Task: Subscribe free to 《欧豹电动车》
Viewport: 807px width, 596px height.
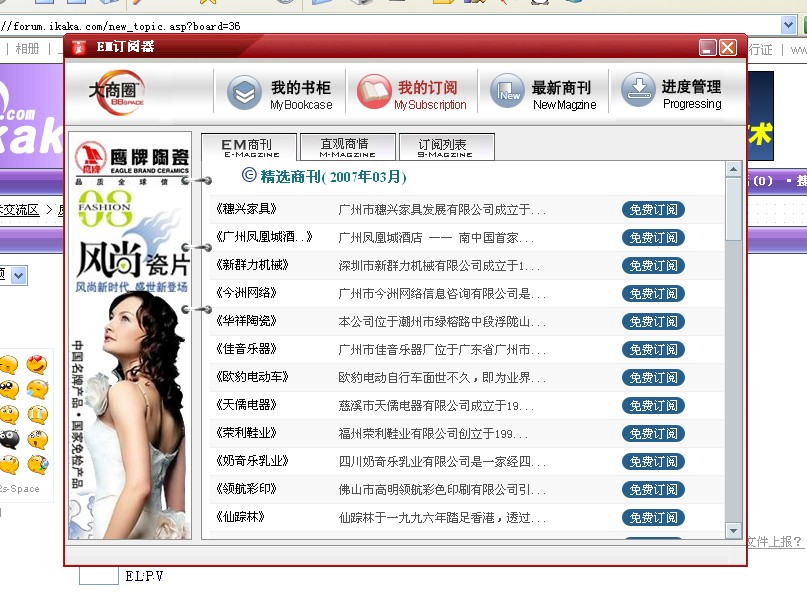Action: click(x=653, y=378)
